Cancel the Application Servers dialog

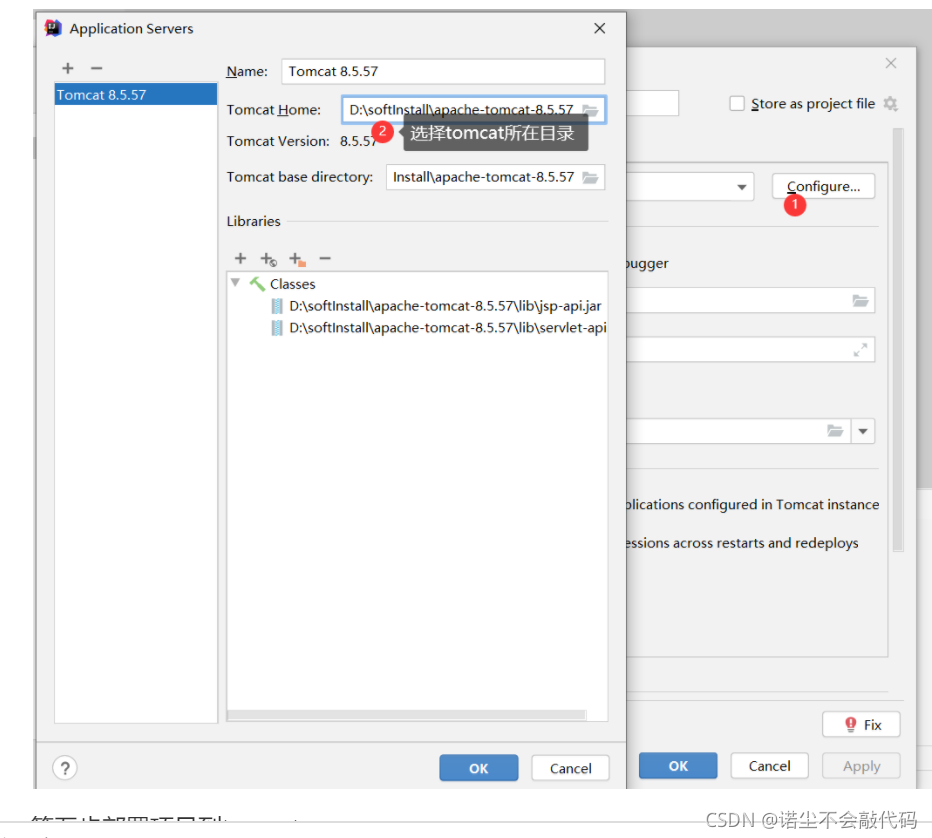(570, 768)
